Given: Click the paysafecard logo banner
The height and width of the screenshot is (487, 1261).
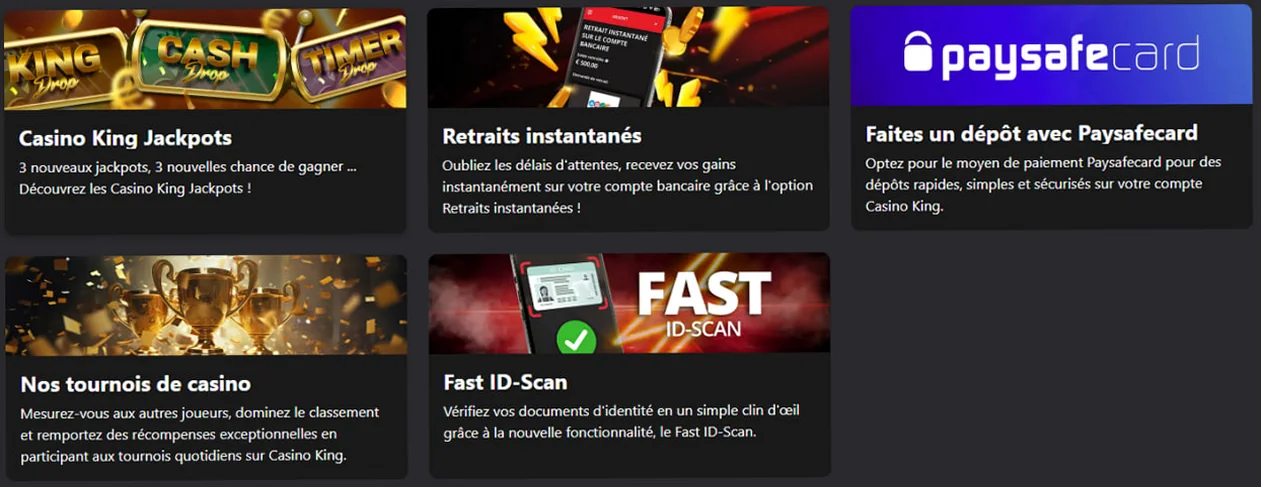Looking at the screenshot, I should (x=1051, y=55).
